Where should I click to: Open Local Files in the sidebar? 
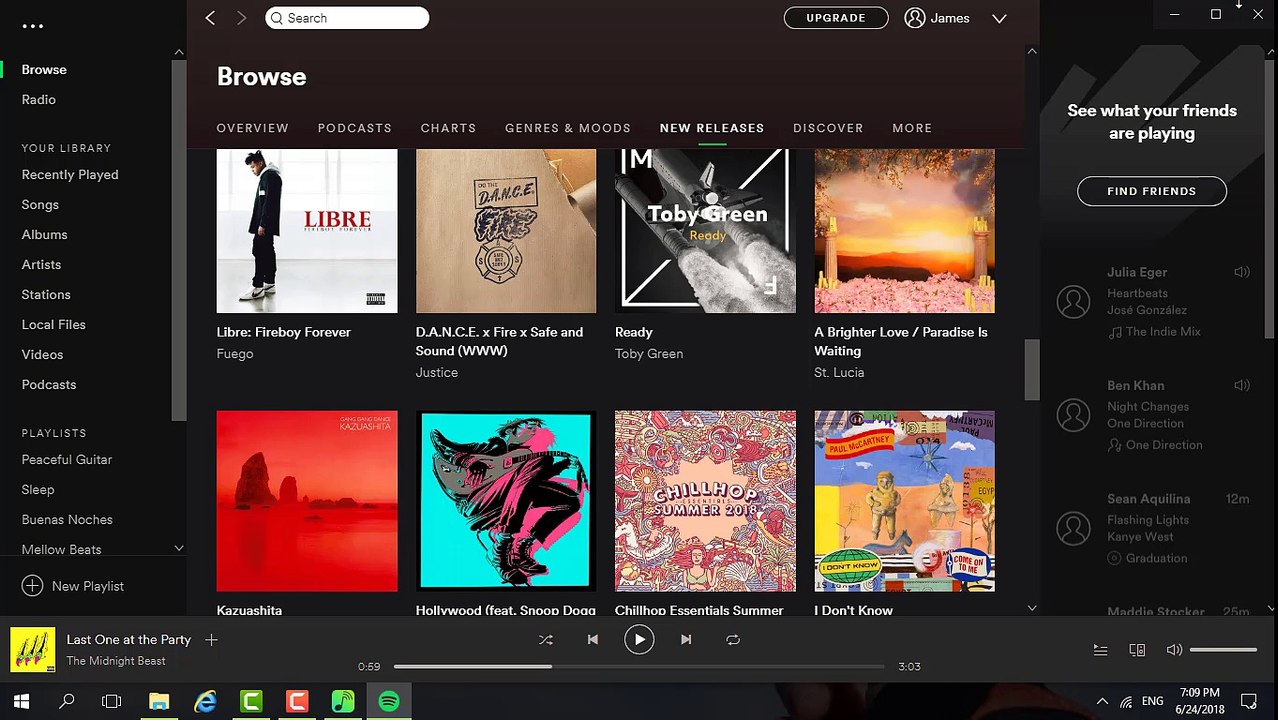54,325
